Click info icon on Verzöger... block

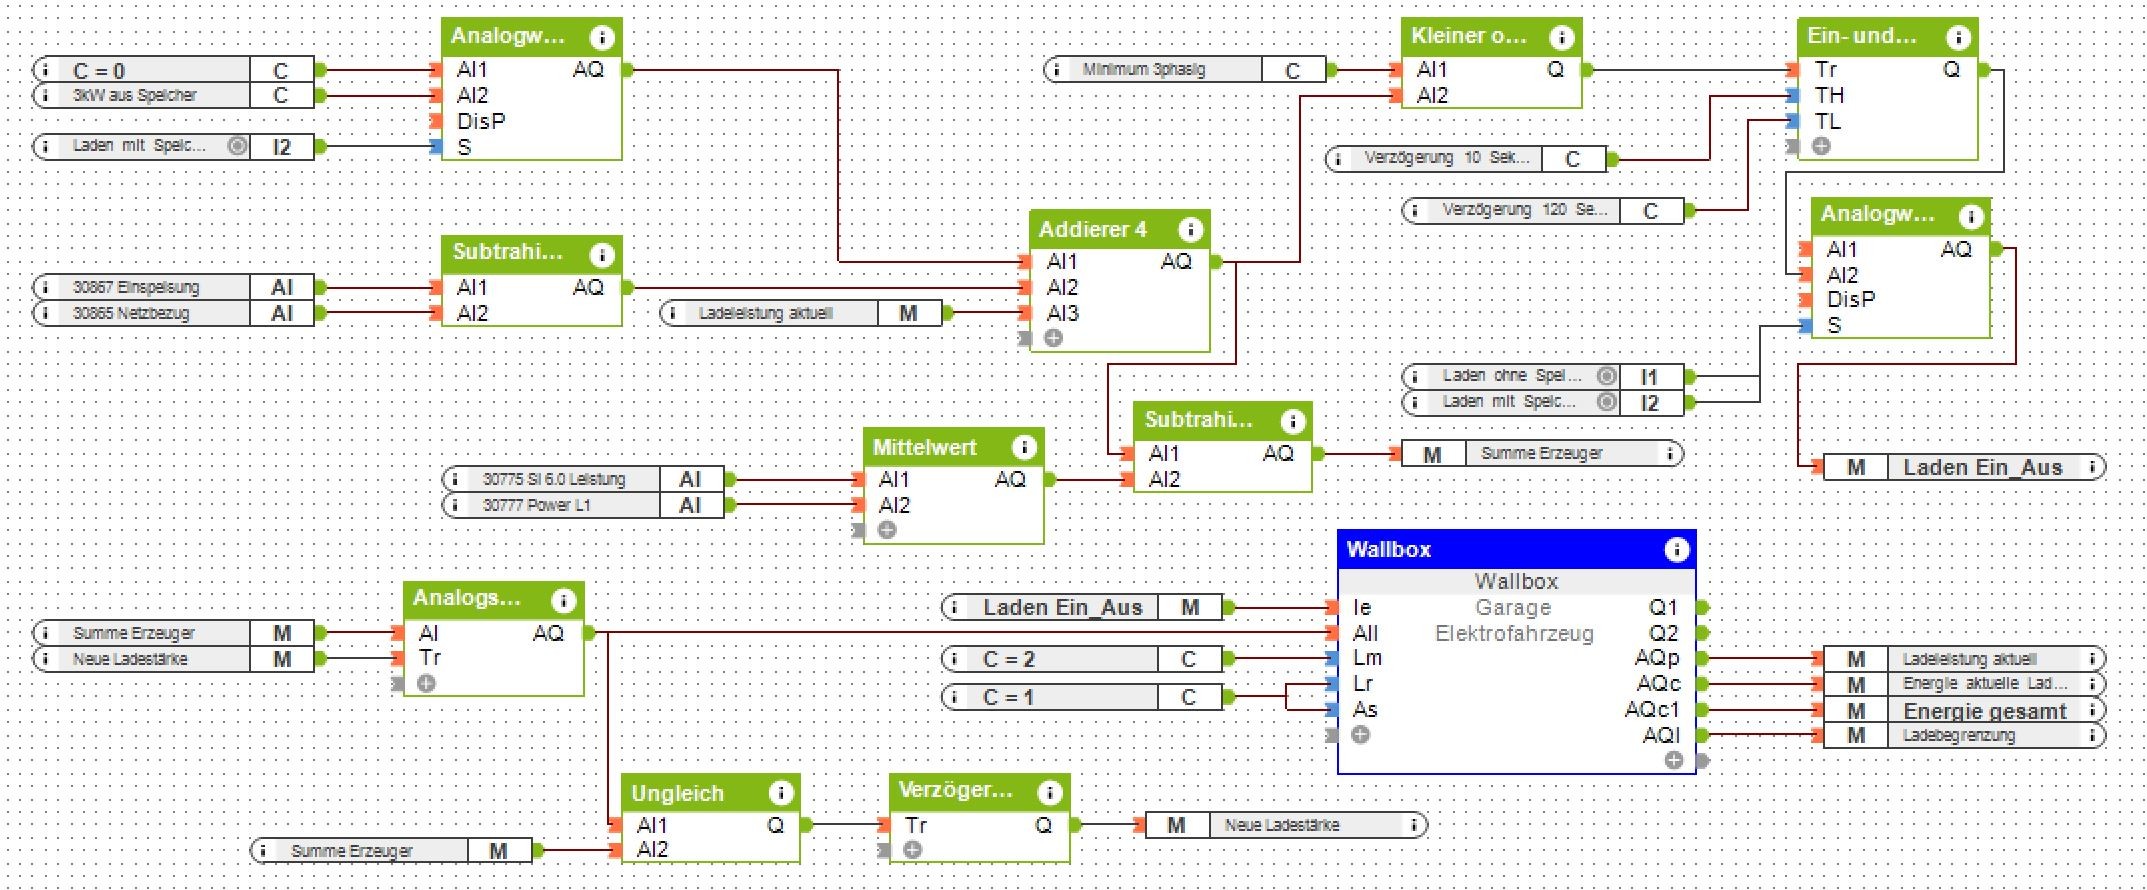pyautogui.click(x=1049, y=792)
